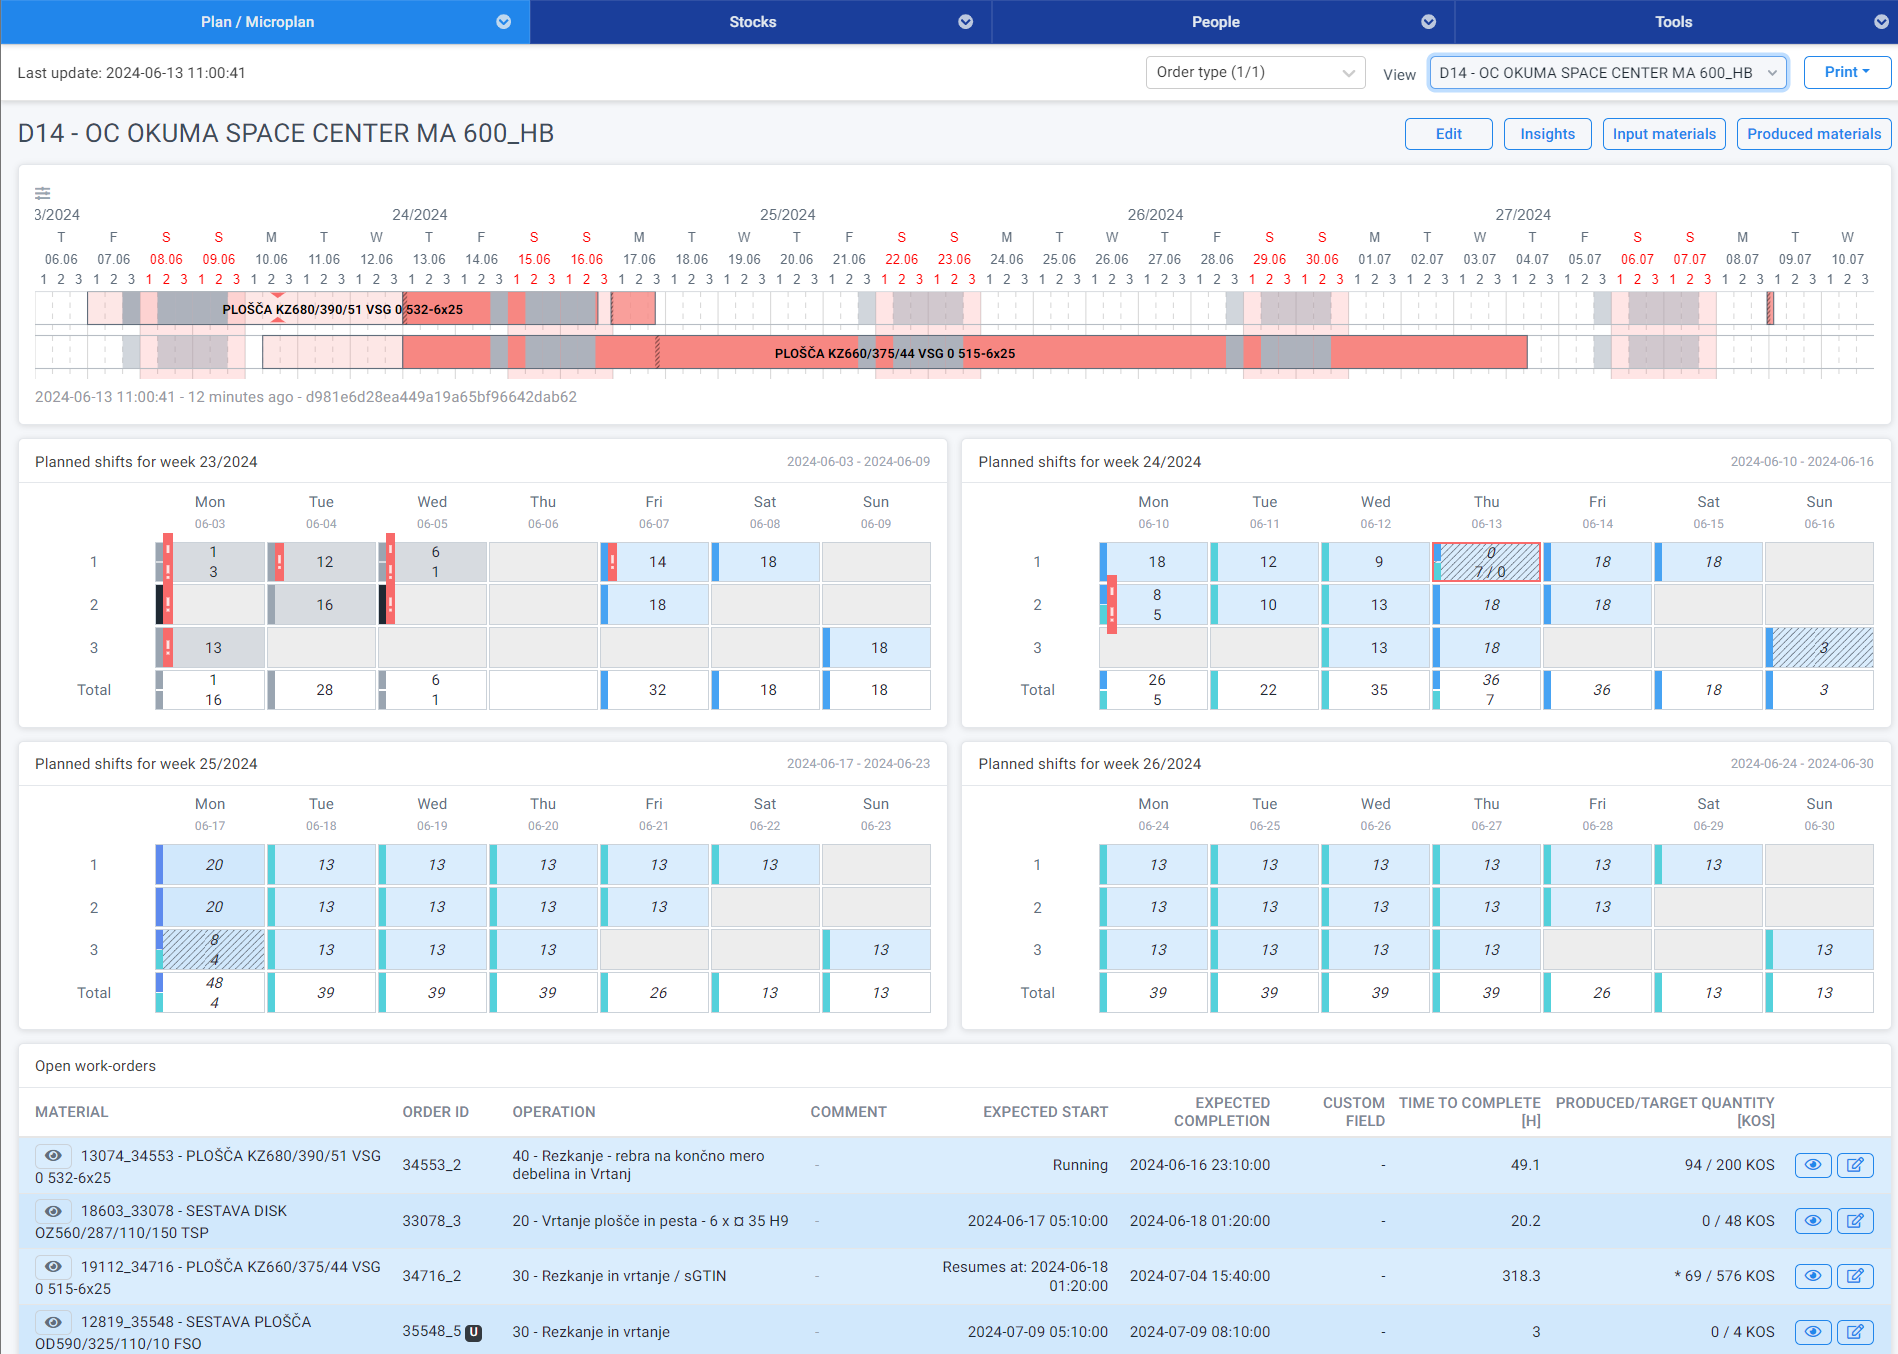Click Monday 06-24 total cell 39
Image resolution: width=1898 pixels, height=1354 pixels.
click(1153, 993)
